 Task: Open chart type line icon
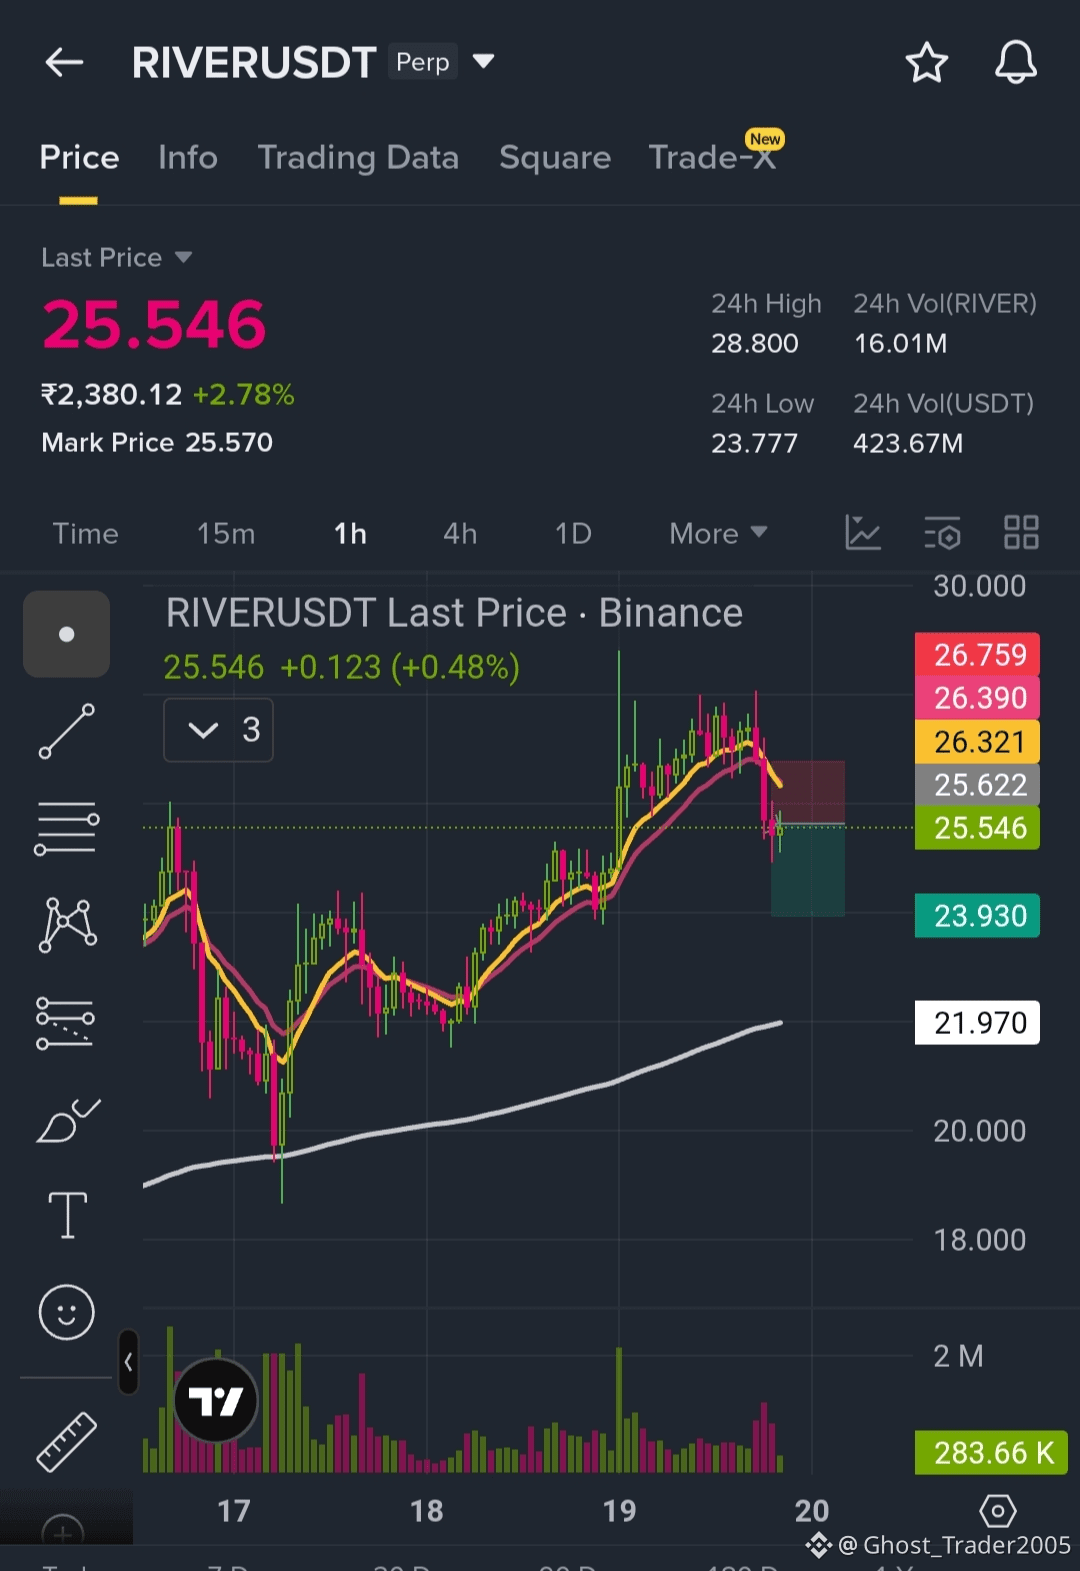pos(862,533)
